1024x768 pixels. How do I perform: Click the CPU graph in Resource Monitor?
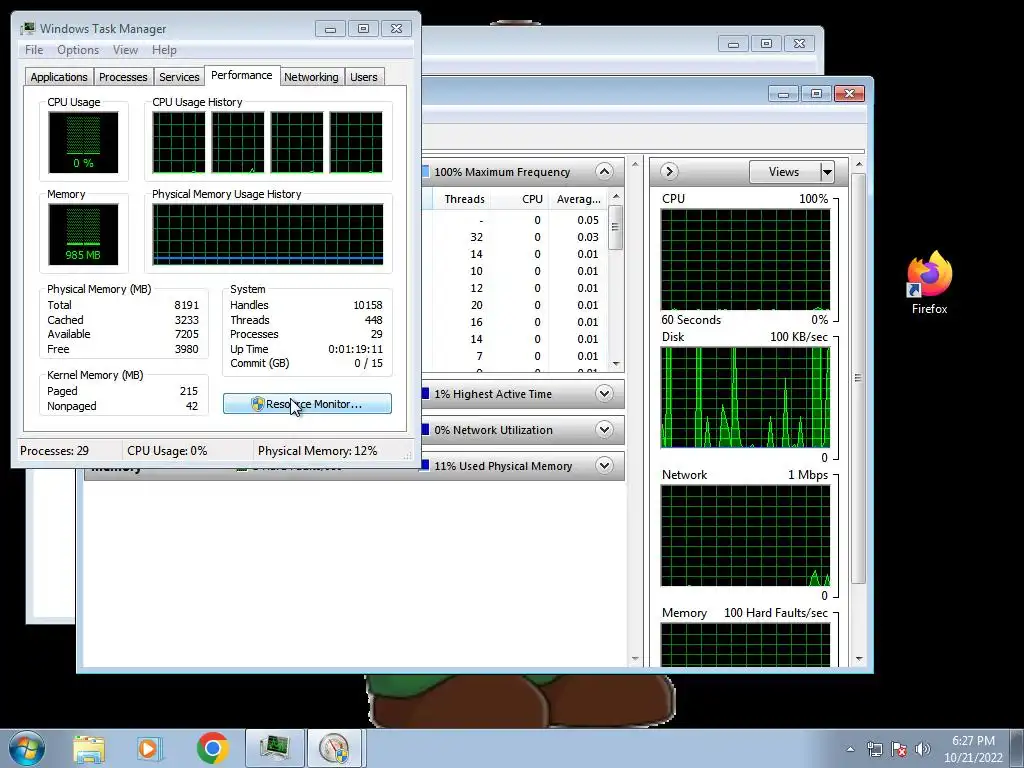coord(745,260)
